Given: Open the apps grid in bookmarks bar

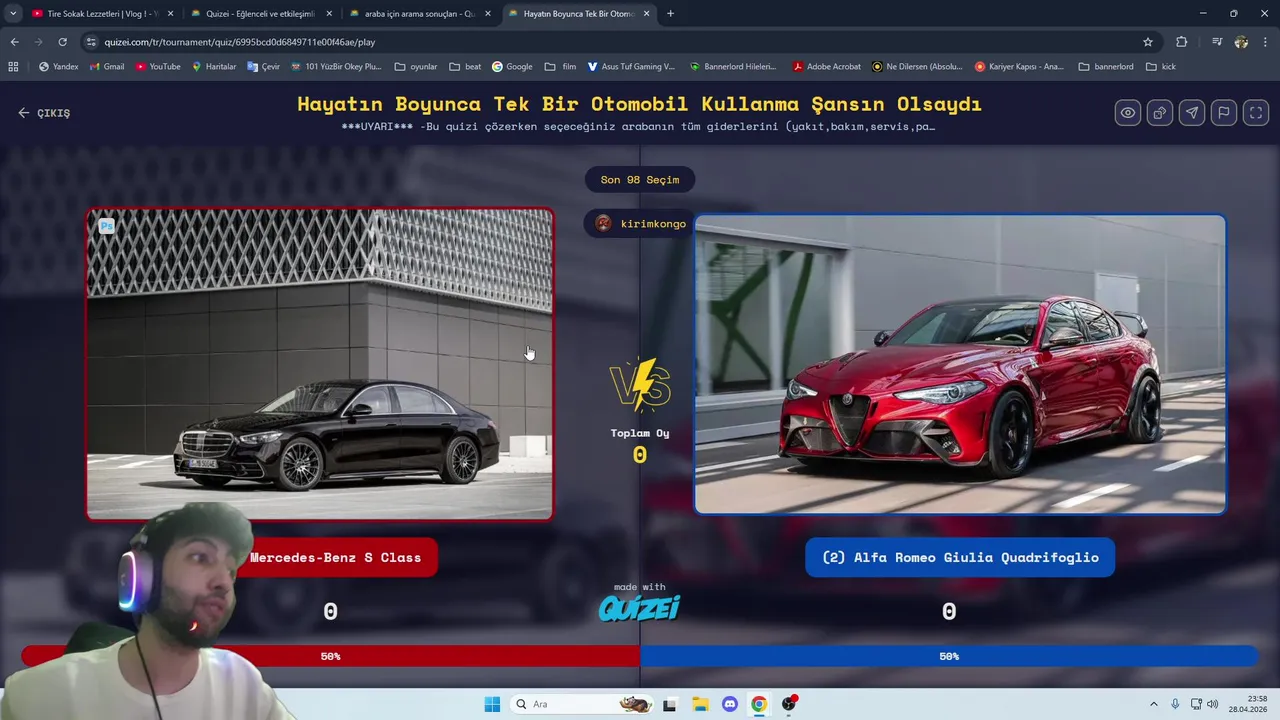Looking at the screenshot, I should click(13, 66).
